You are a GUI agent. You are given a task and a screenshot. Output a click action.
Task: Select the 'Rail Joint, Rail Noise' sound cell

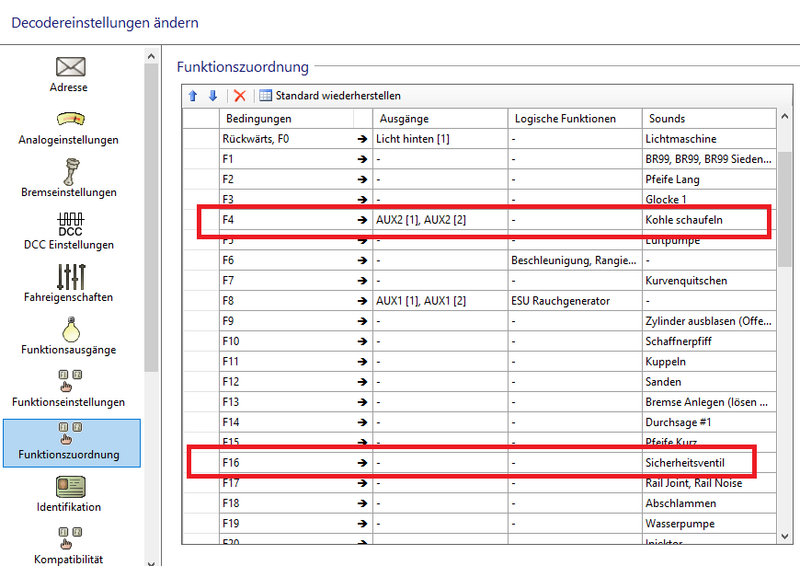[x=709, y=483]
